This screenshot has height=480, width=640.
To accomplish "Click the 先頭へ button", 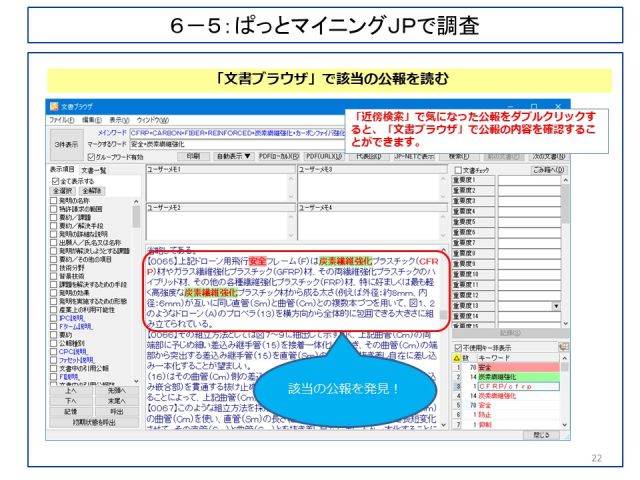I will pos(116,391).
